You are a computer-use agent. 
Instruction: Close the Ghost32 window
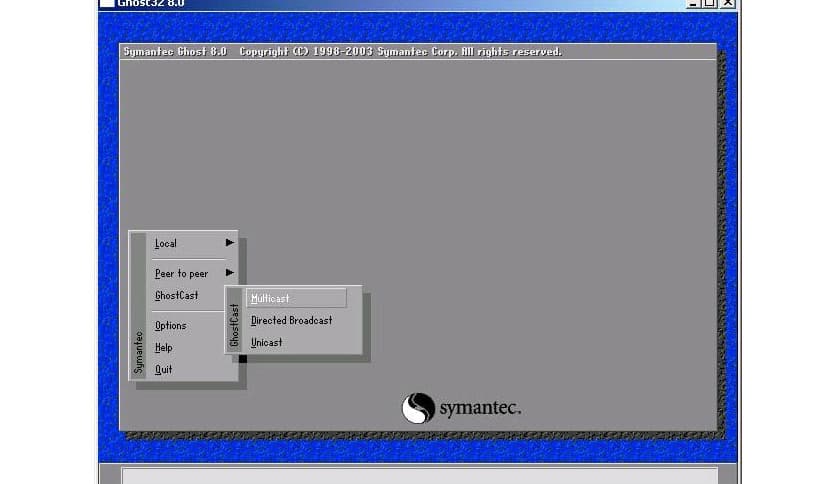[x=728, y=3]
